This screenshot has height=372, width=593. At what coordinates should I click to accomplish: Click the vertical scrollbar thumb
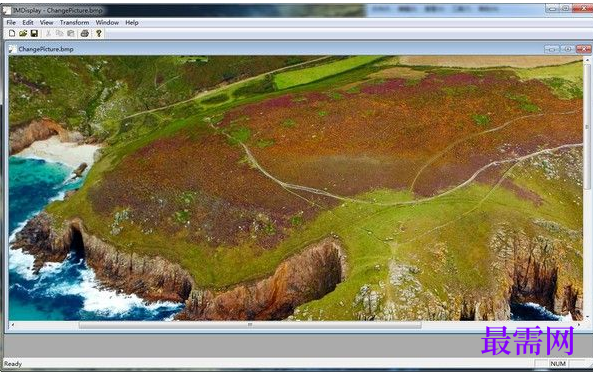coord(587,127)
